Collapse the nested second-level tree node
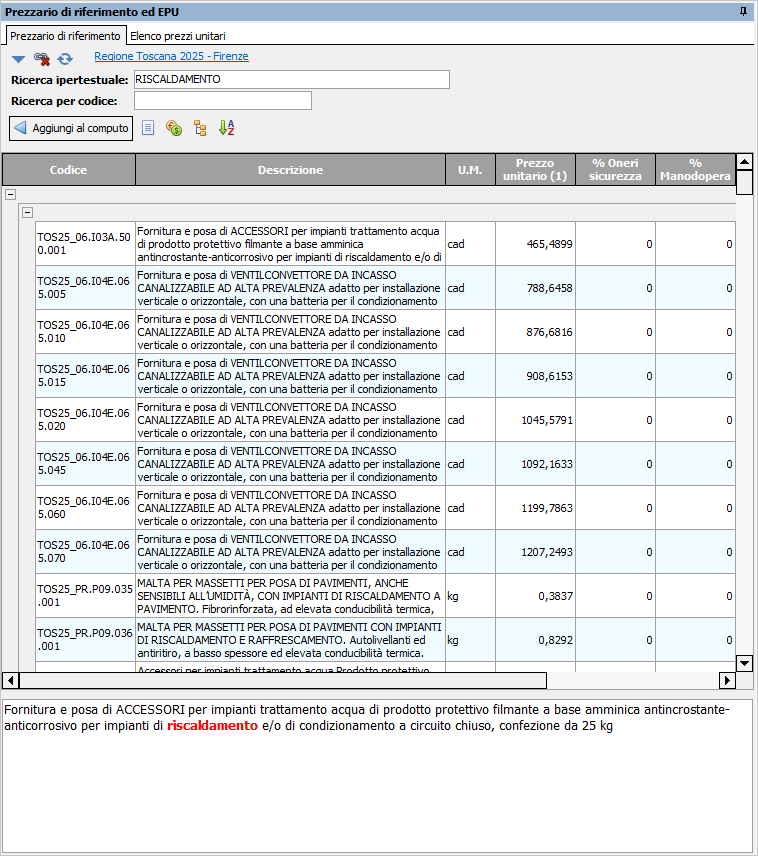Screen dimensions: 758x856 click(28, 212)
